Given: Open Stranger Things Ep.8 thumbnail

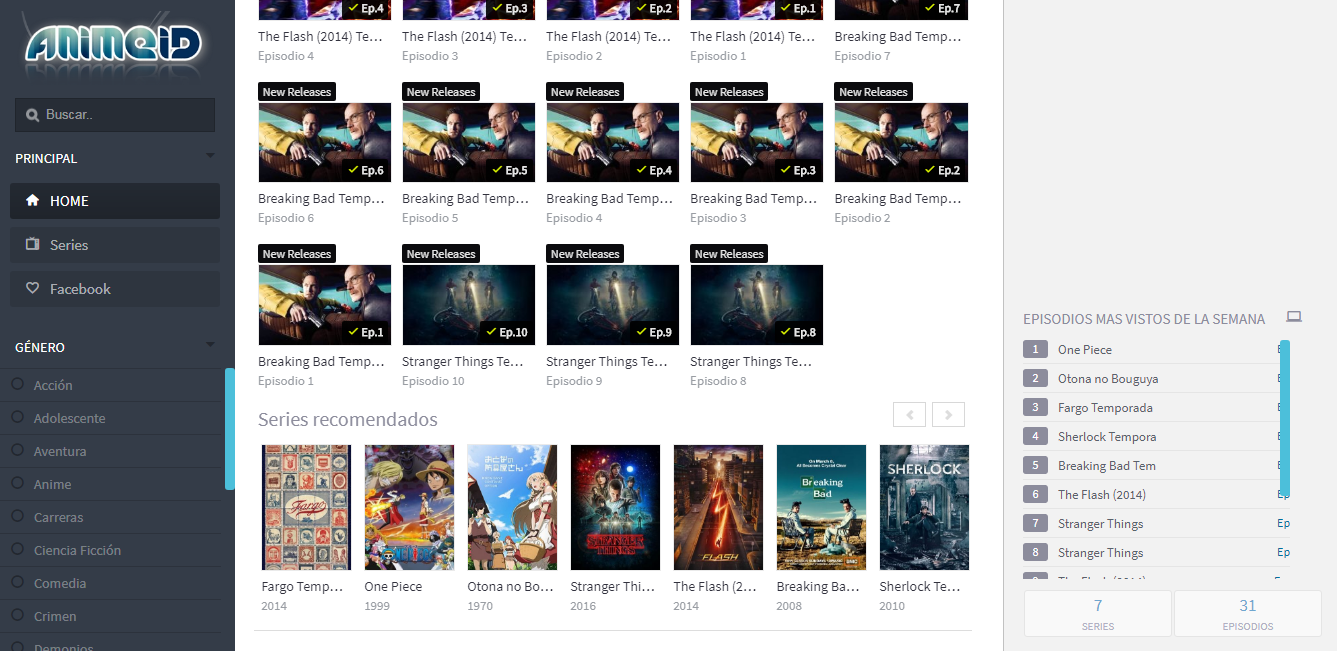Looking at the screenshot, I should click(757, 305).
